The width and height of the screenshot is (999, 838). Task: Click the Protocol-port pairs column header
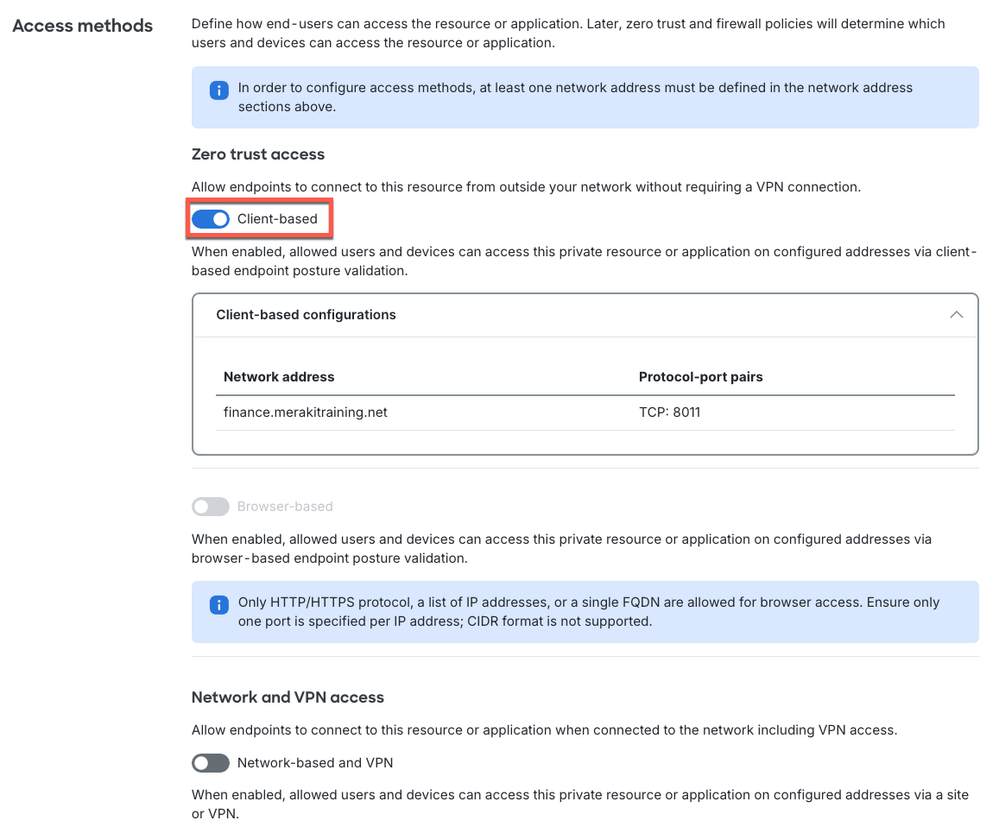(700, 377)
